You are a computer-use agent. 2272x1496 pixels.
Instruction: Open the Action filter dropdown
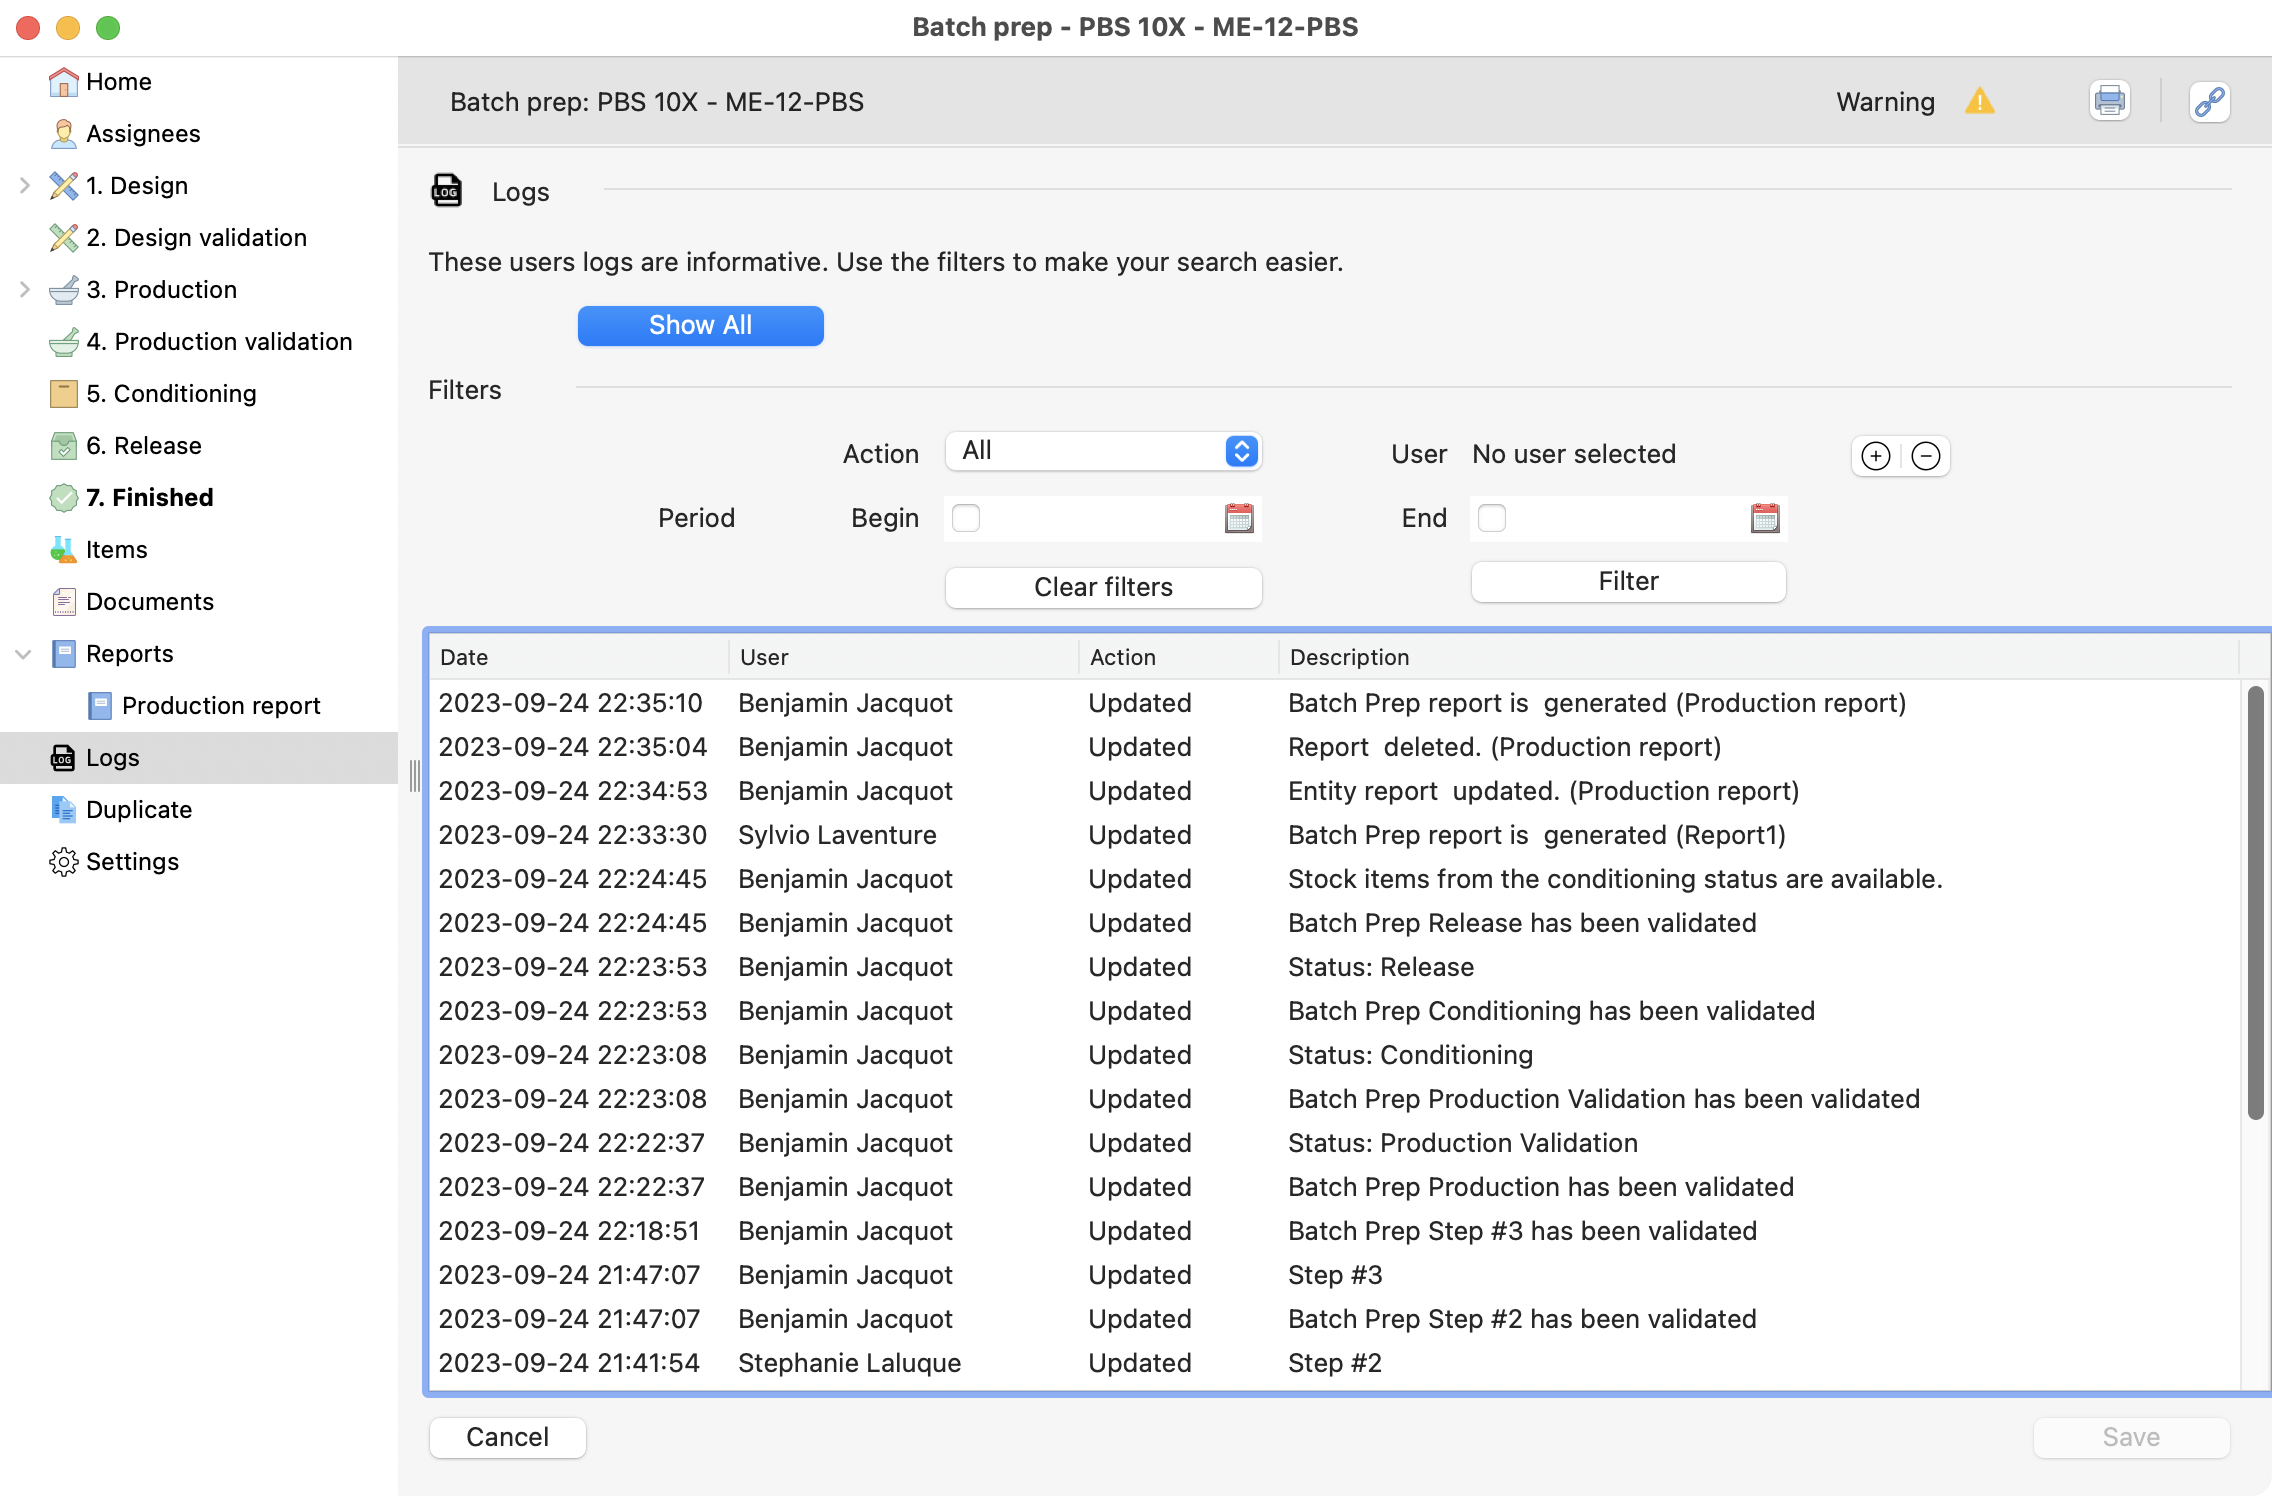pyautogui.click(x=1103, y=451)
